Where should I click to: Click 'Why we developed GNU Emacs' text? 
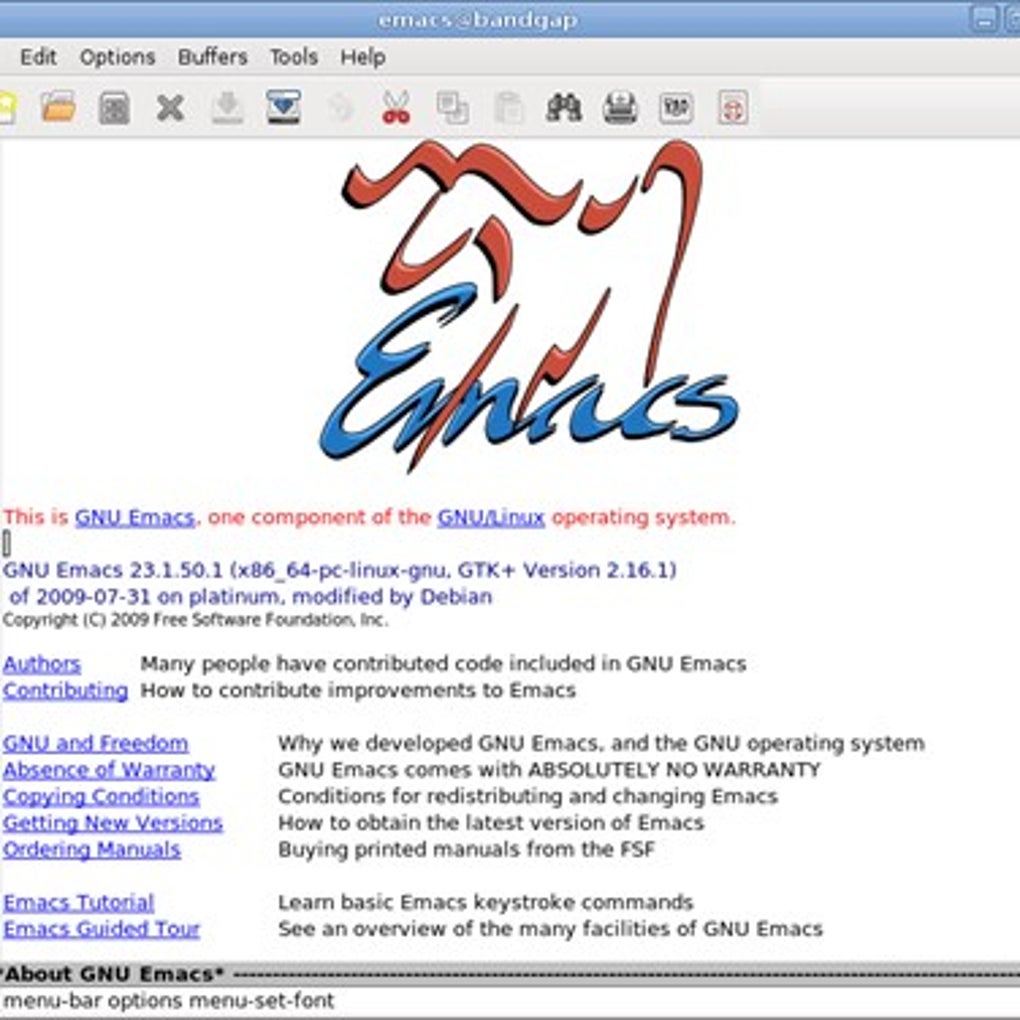(x=601, y=744)
